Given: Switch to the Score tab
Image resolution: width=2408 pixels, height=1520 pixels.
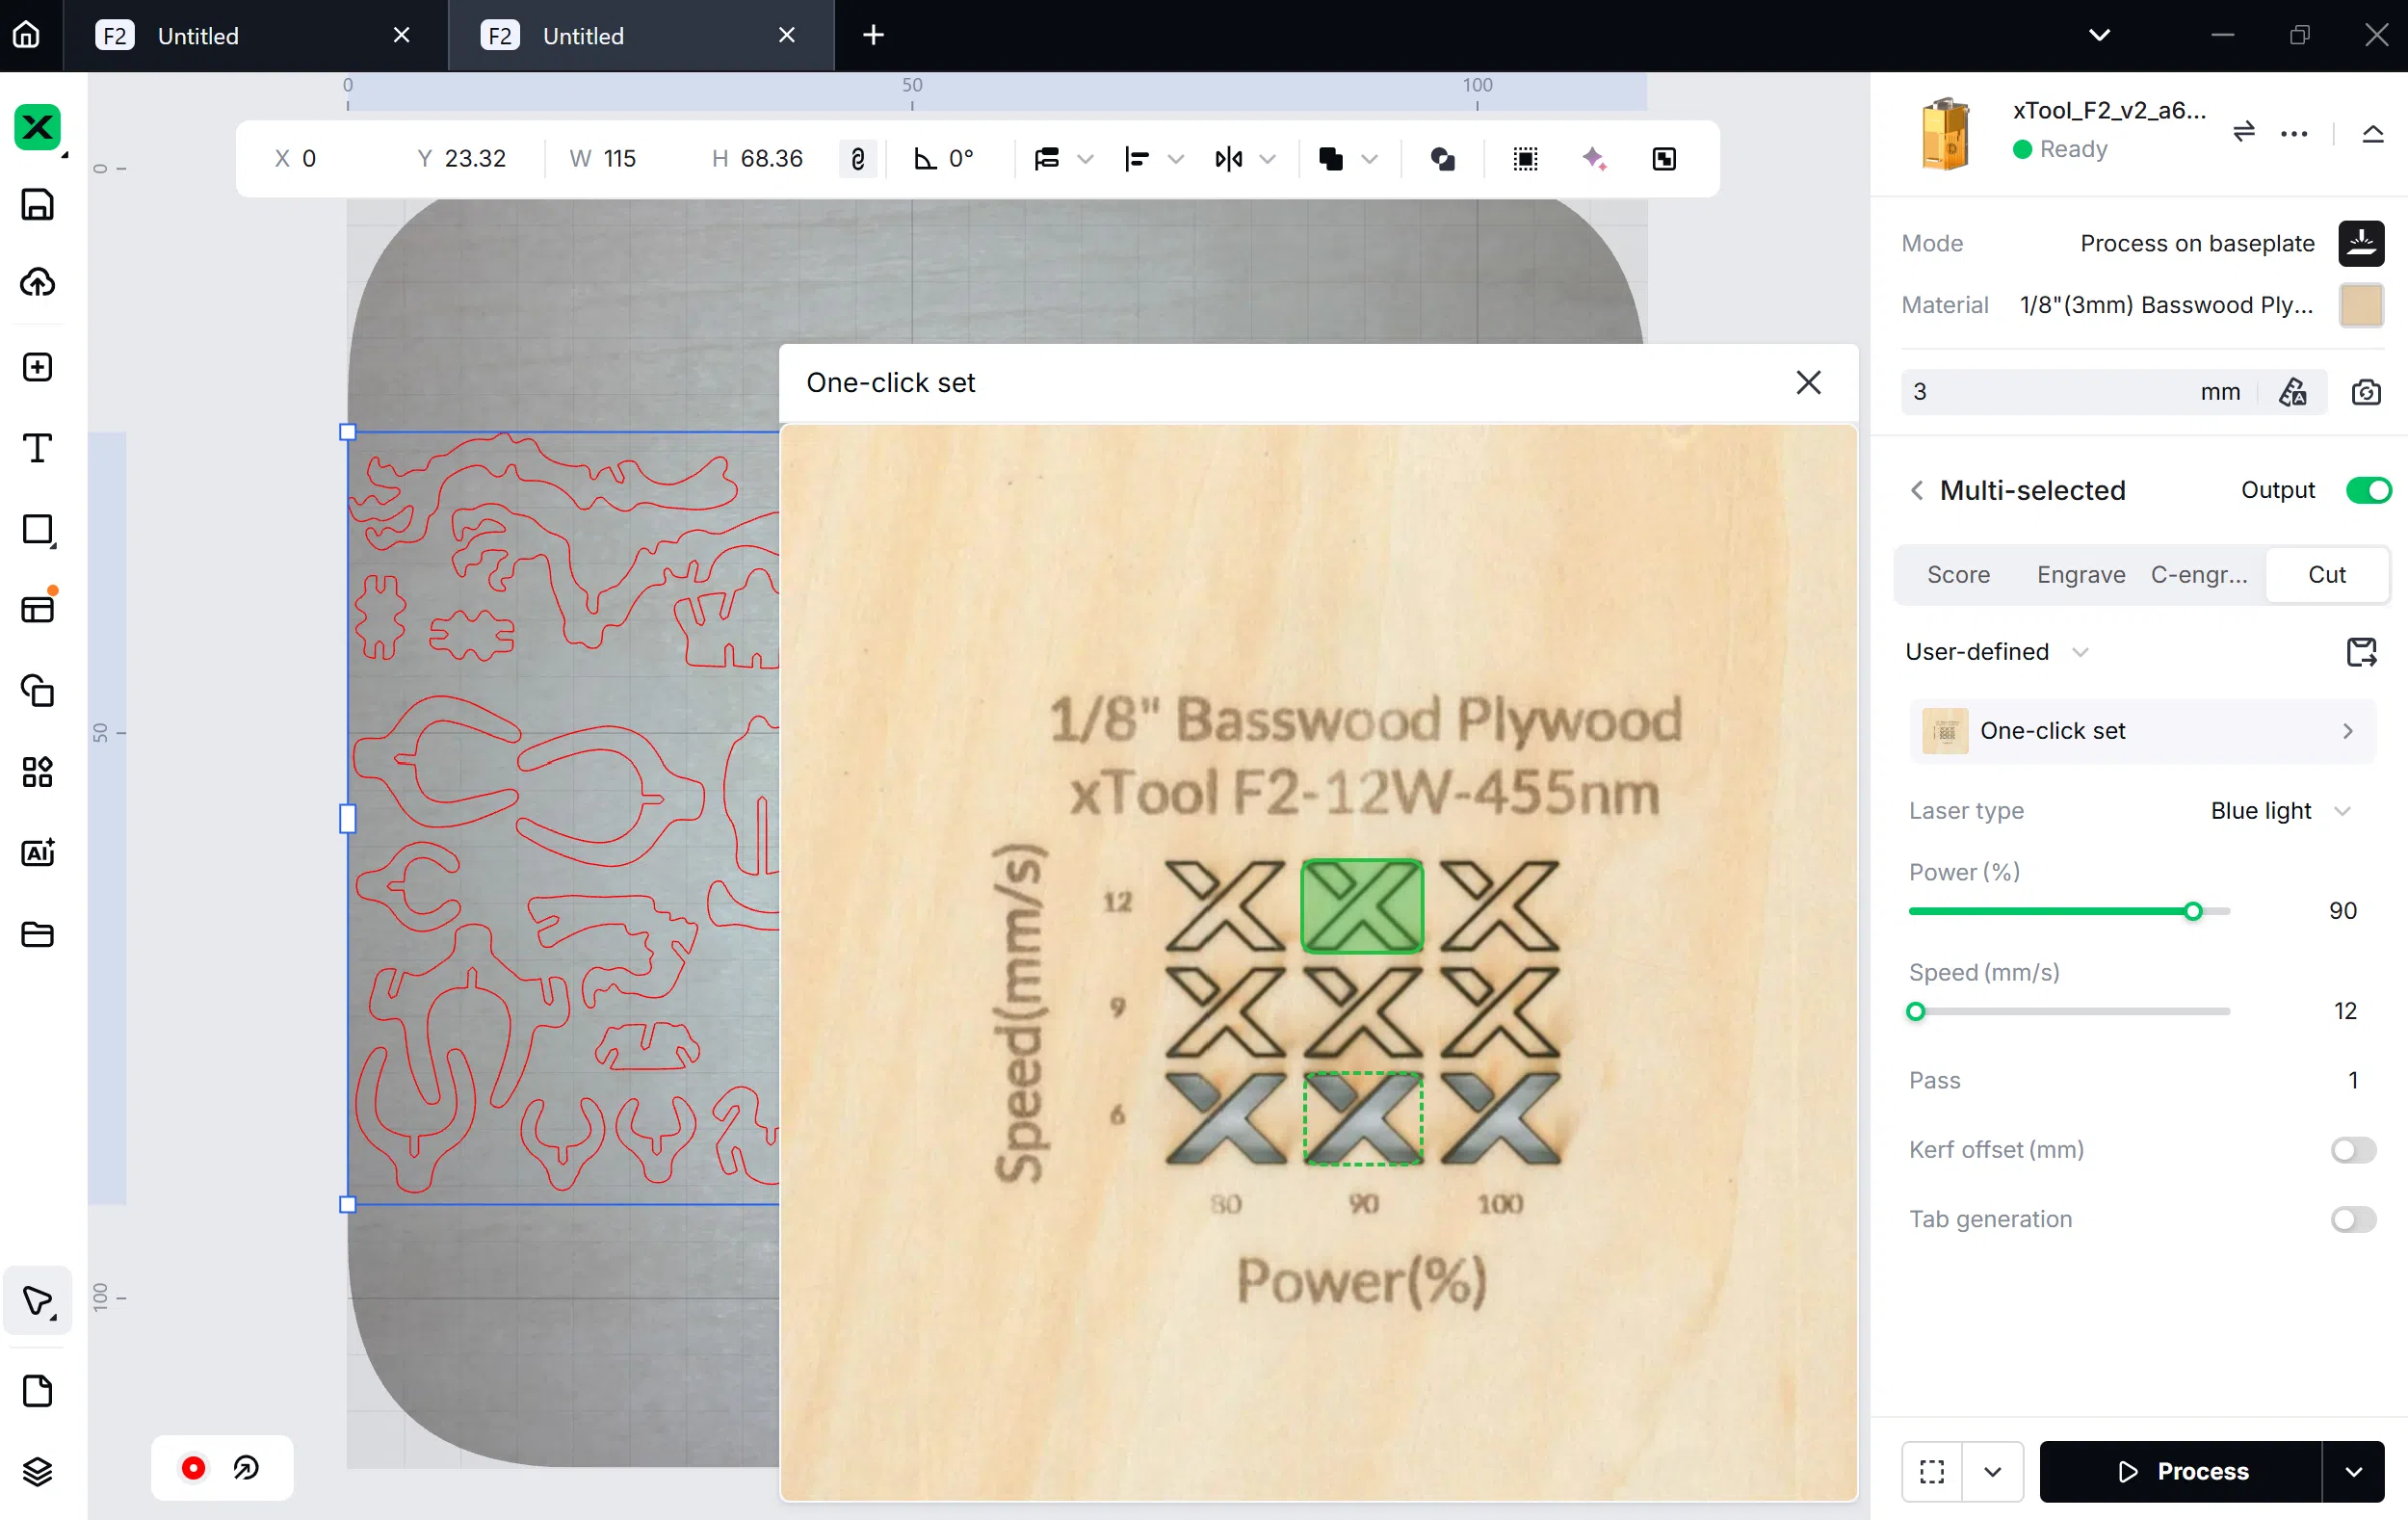Looking at the screenshot, I should (1957, 575).
